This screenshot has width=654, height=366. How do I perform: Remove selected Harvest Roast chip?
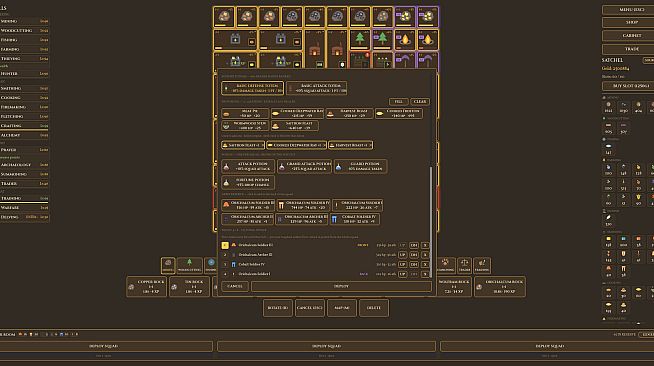pos(350,145)
